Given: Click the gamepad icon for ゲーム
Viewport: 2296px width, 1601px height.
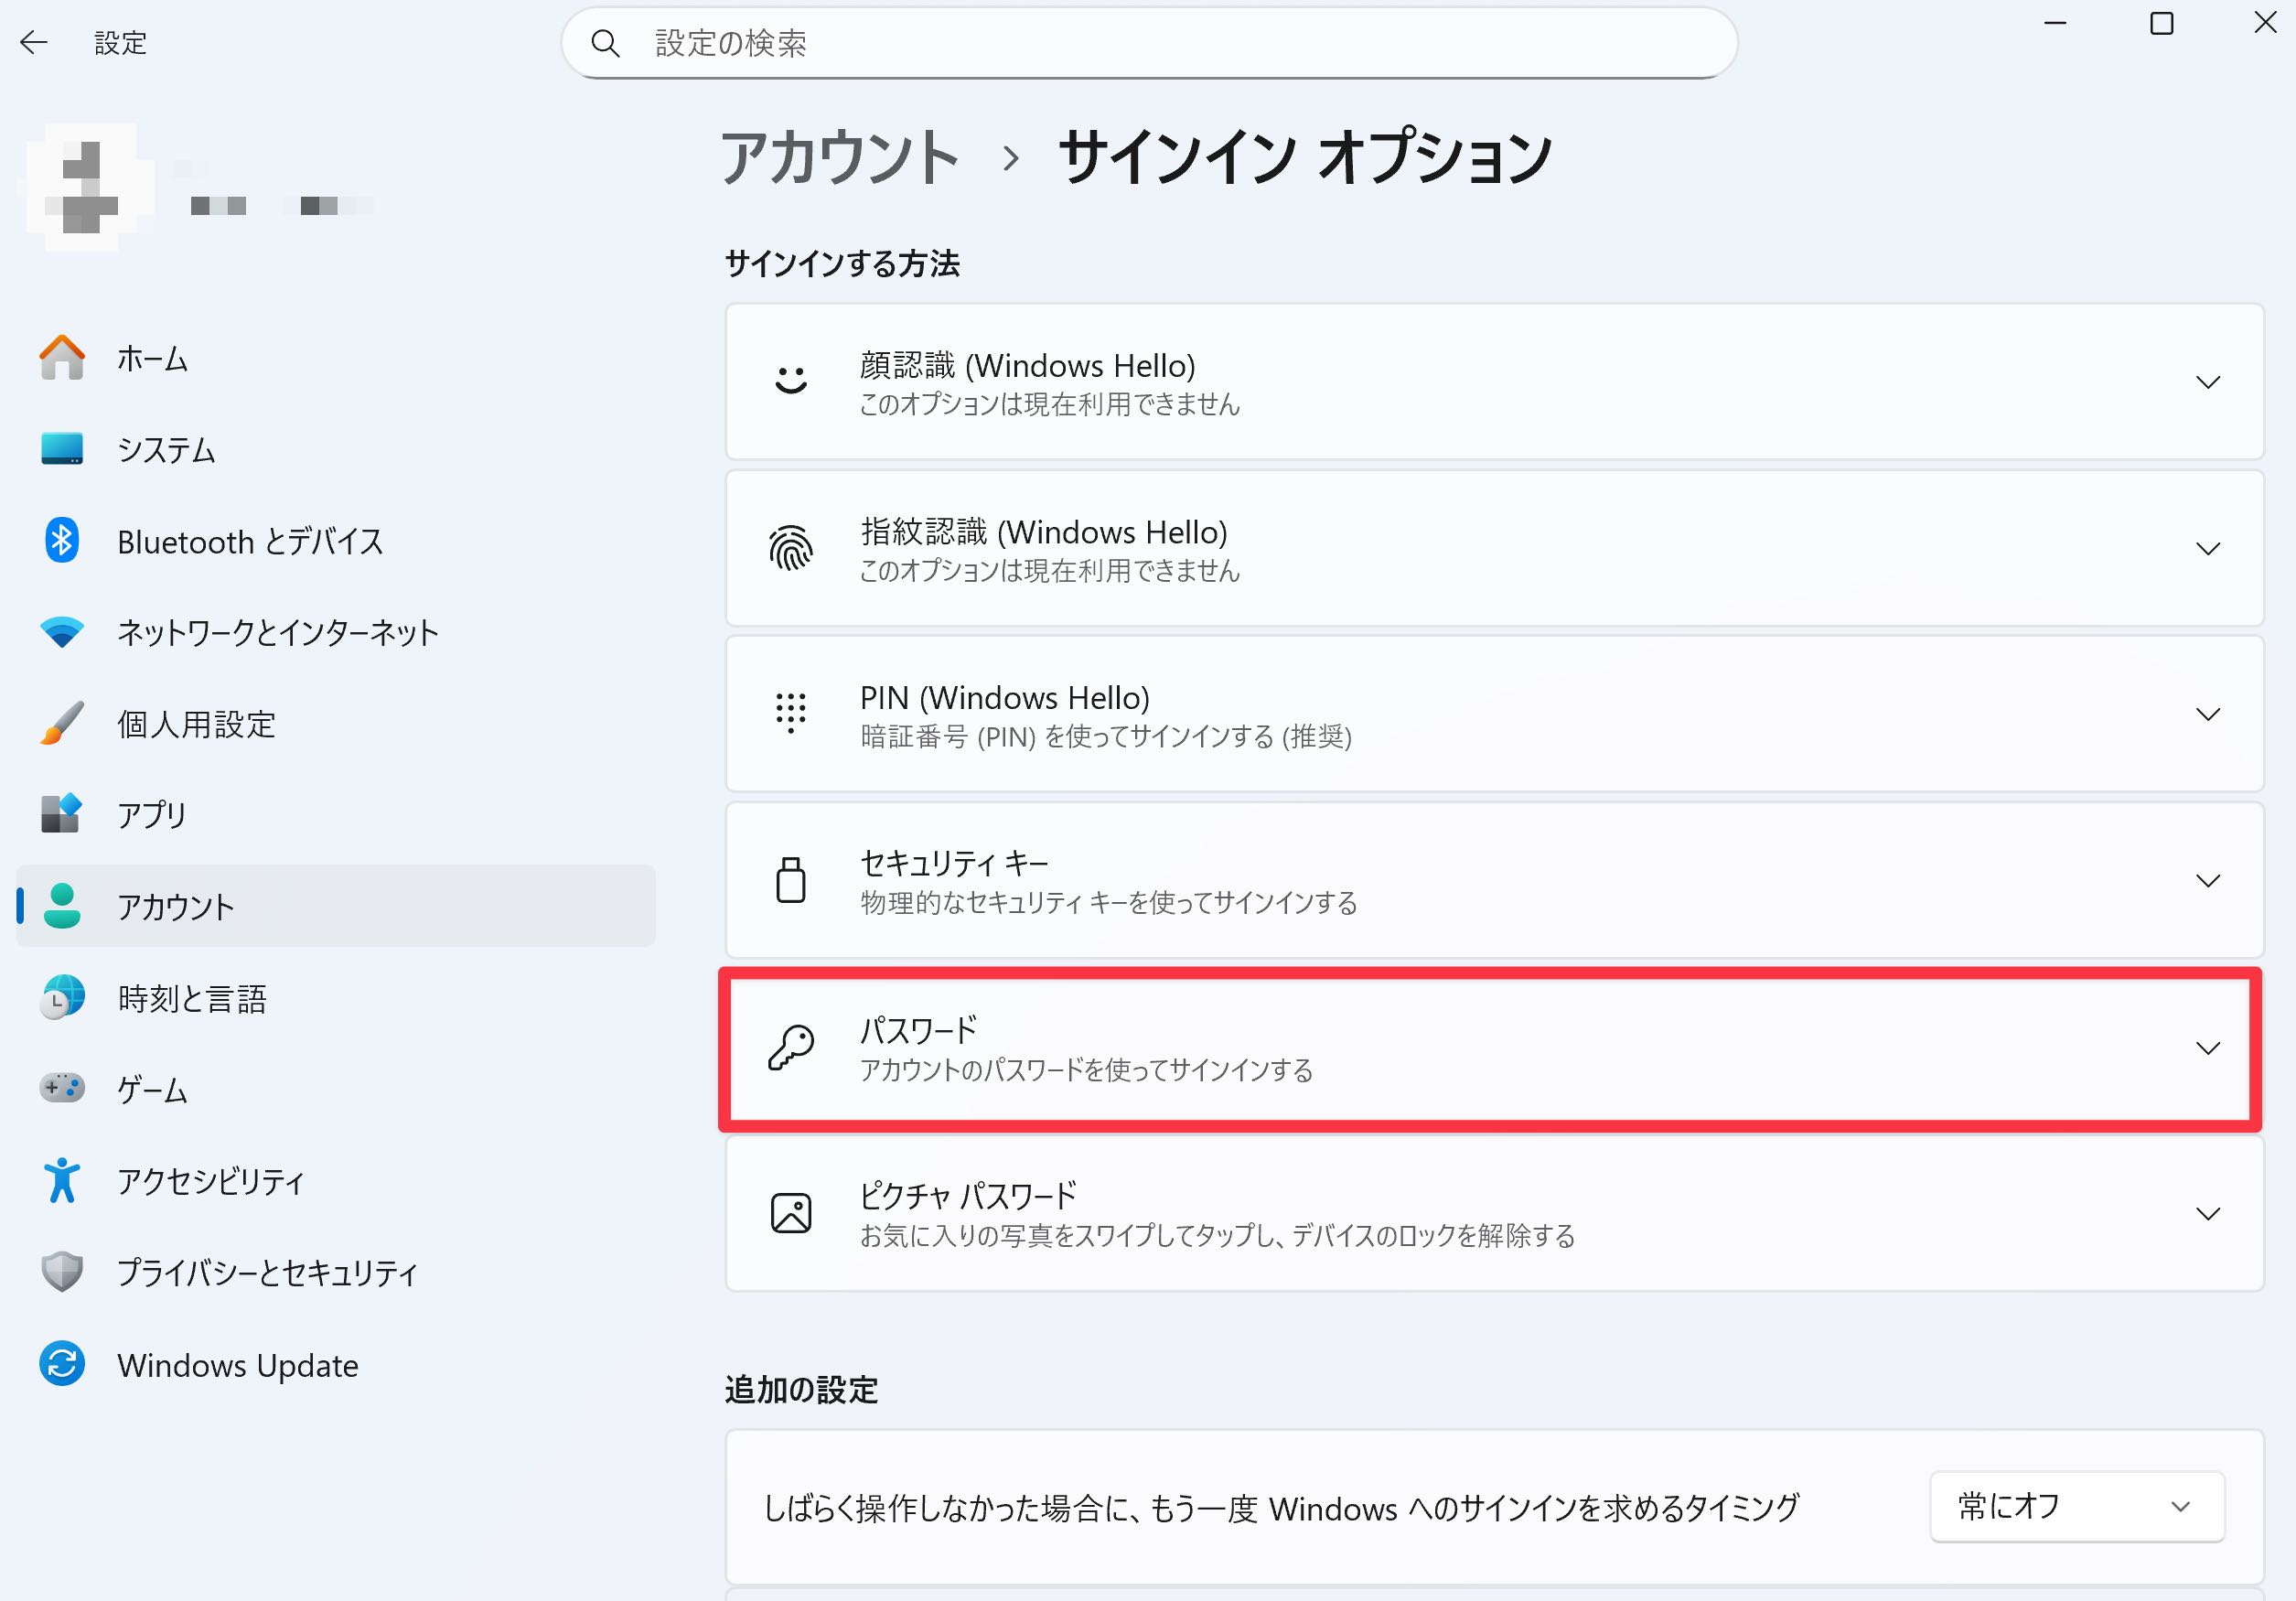Looking at the screenshot, I should (x=62, y=1088).
